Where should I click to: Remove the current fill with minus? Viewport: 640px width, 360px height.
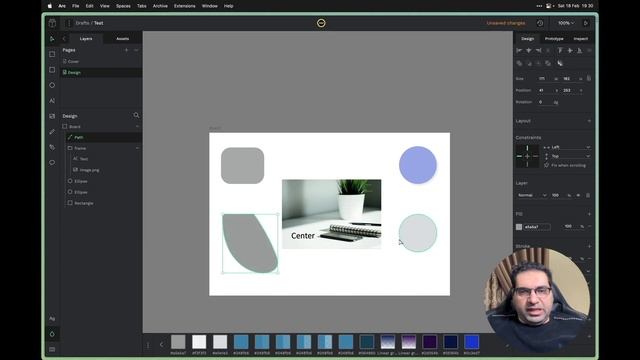[x=589, y=227]
